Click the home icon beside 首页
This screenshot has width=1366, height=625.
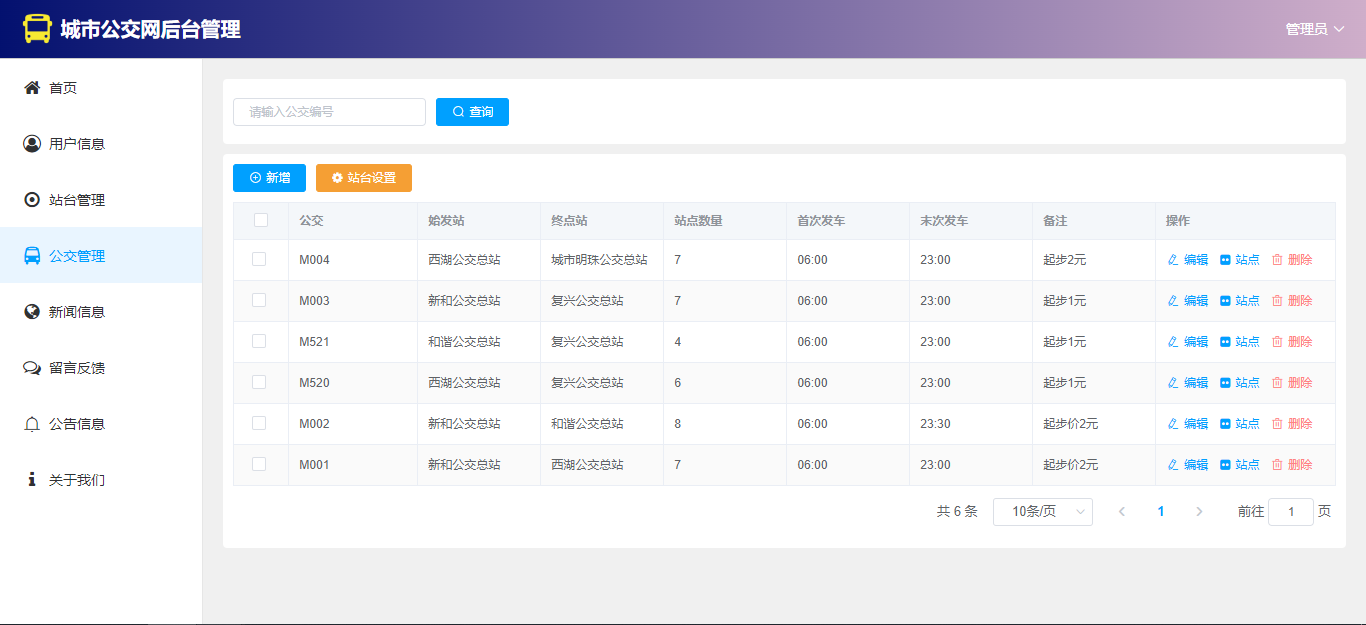coord(32,88)
